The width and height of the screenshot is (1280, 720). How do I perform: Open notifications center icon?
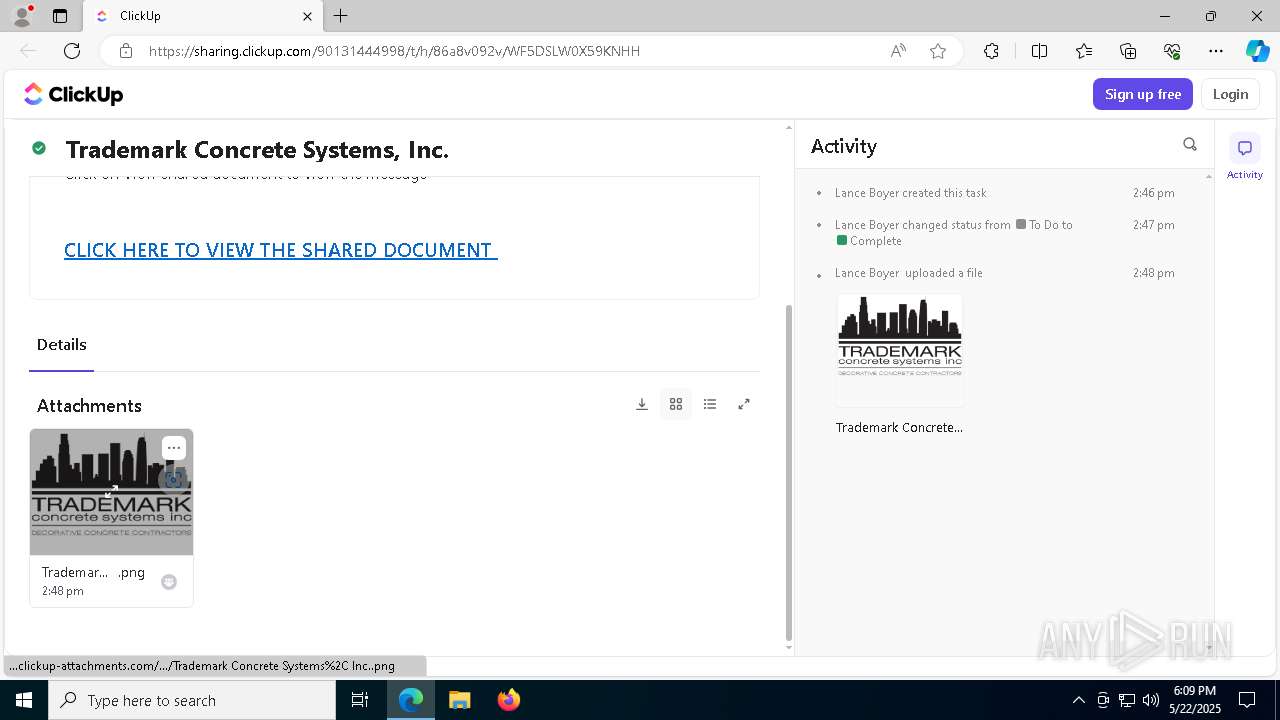[x=1247, y=700]
